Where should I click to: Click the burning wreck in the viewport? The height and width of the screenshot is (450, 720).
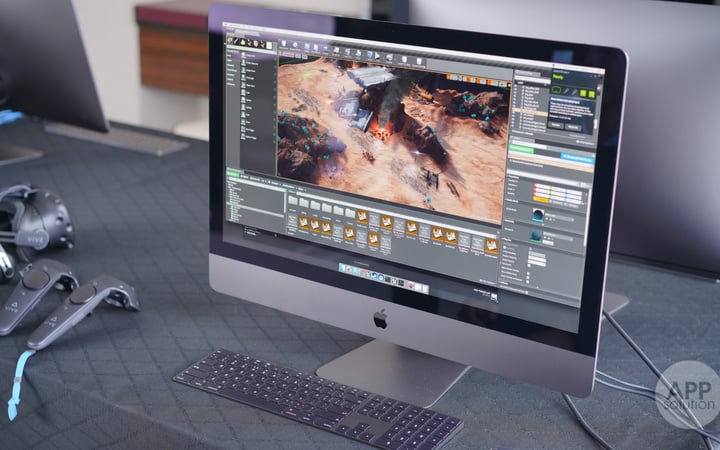coord(382,129)
